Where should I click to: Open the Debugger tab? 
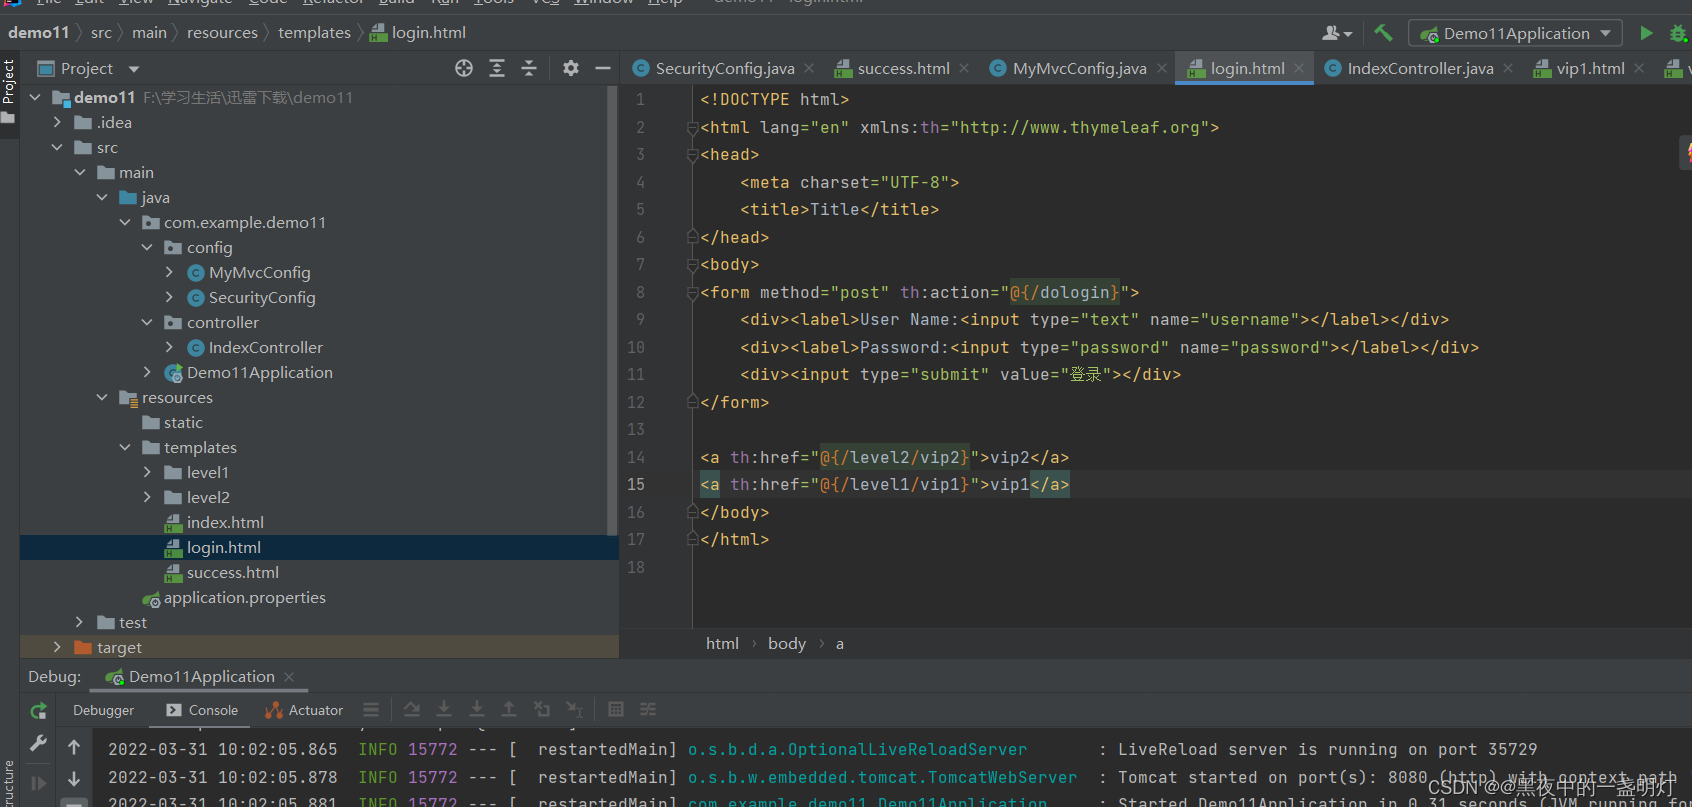[x=103, y=710]
